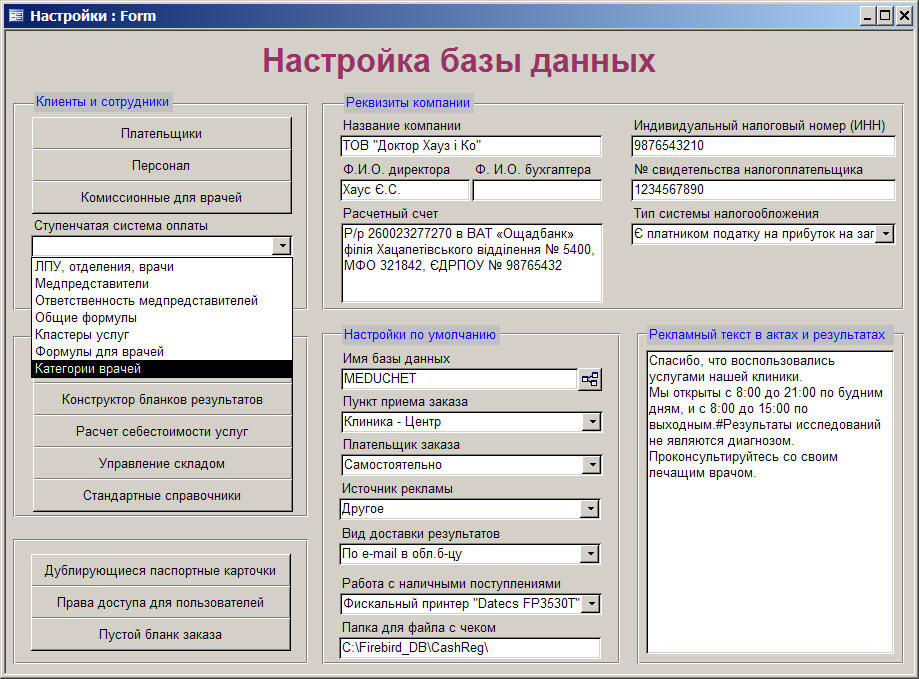Click the Имя базы данных field
The width and height of the screenshot is (919, 679).
click(x=460, y=379)
